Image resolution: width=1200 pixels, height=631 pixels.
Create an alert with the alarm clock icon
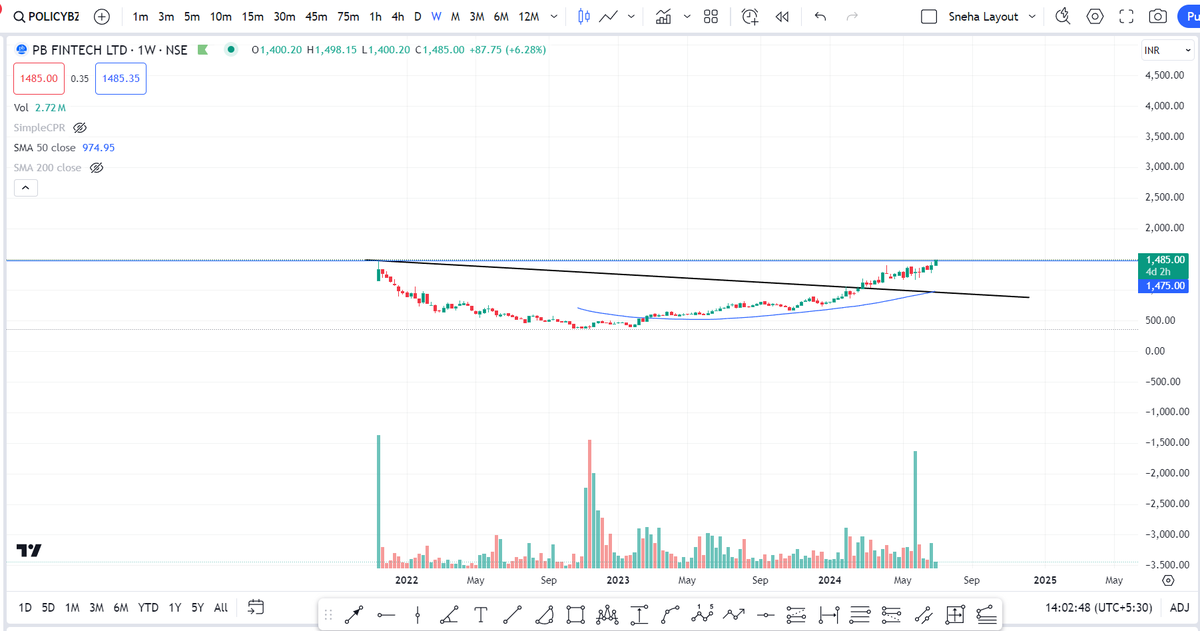click(751, 17)
